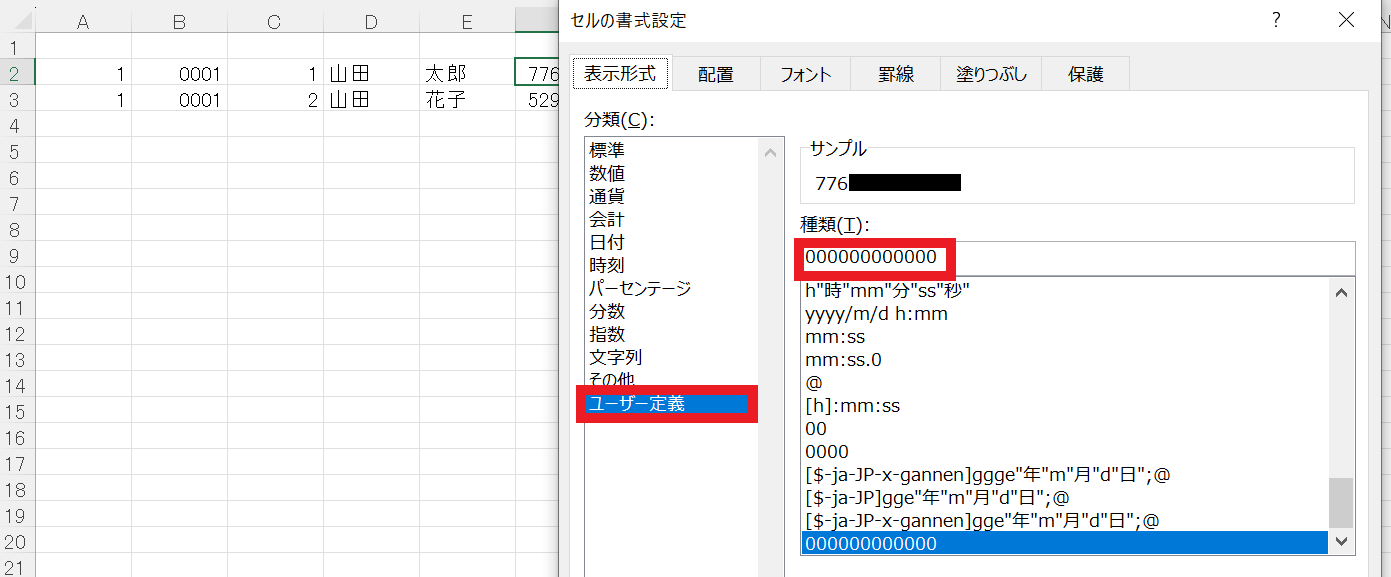Viewport: 1391px width, 577px height.
Task: Pick the パーセンテージ category
Action: coord(640,288)
